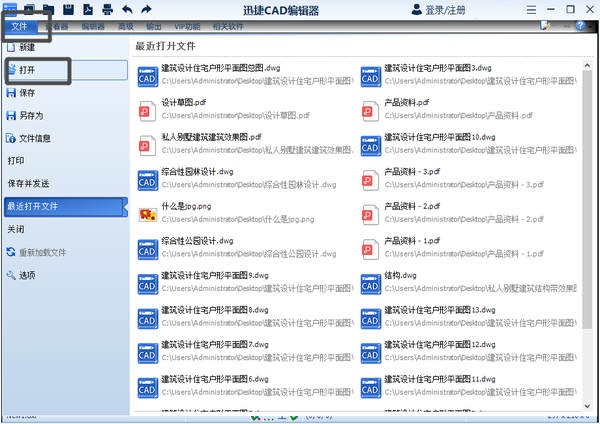
Task: Click the image icon of 什么是jpg.png
Action: click(x=147, y=213)
